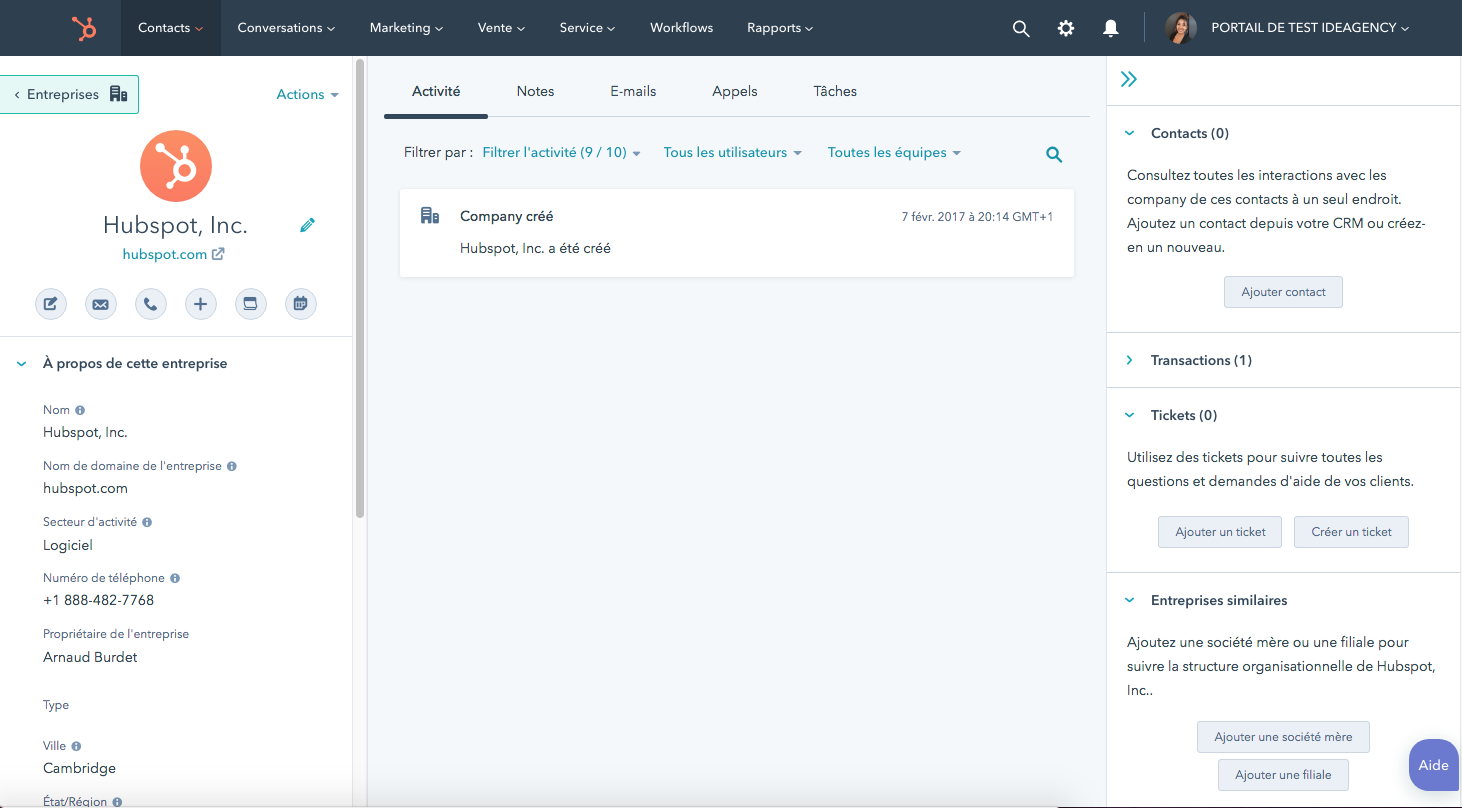The width and height of the screenshot is (1462, 808).
Task: Open the Conversations menu
Action: 286,28
